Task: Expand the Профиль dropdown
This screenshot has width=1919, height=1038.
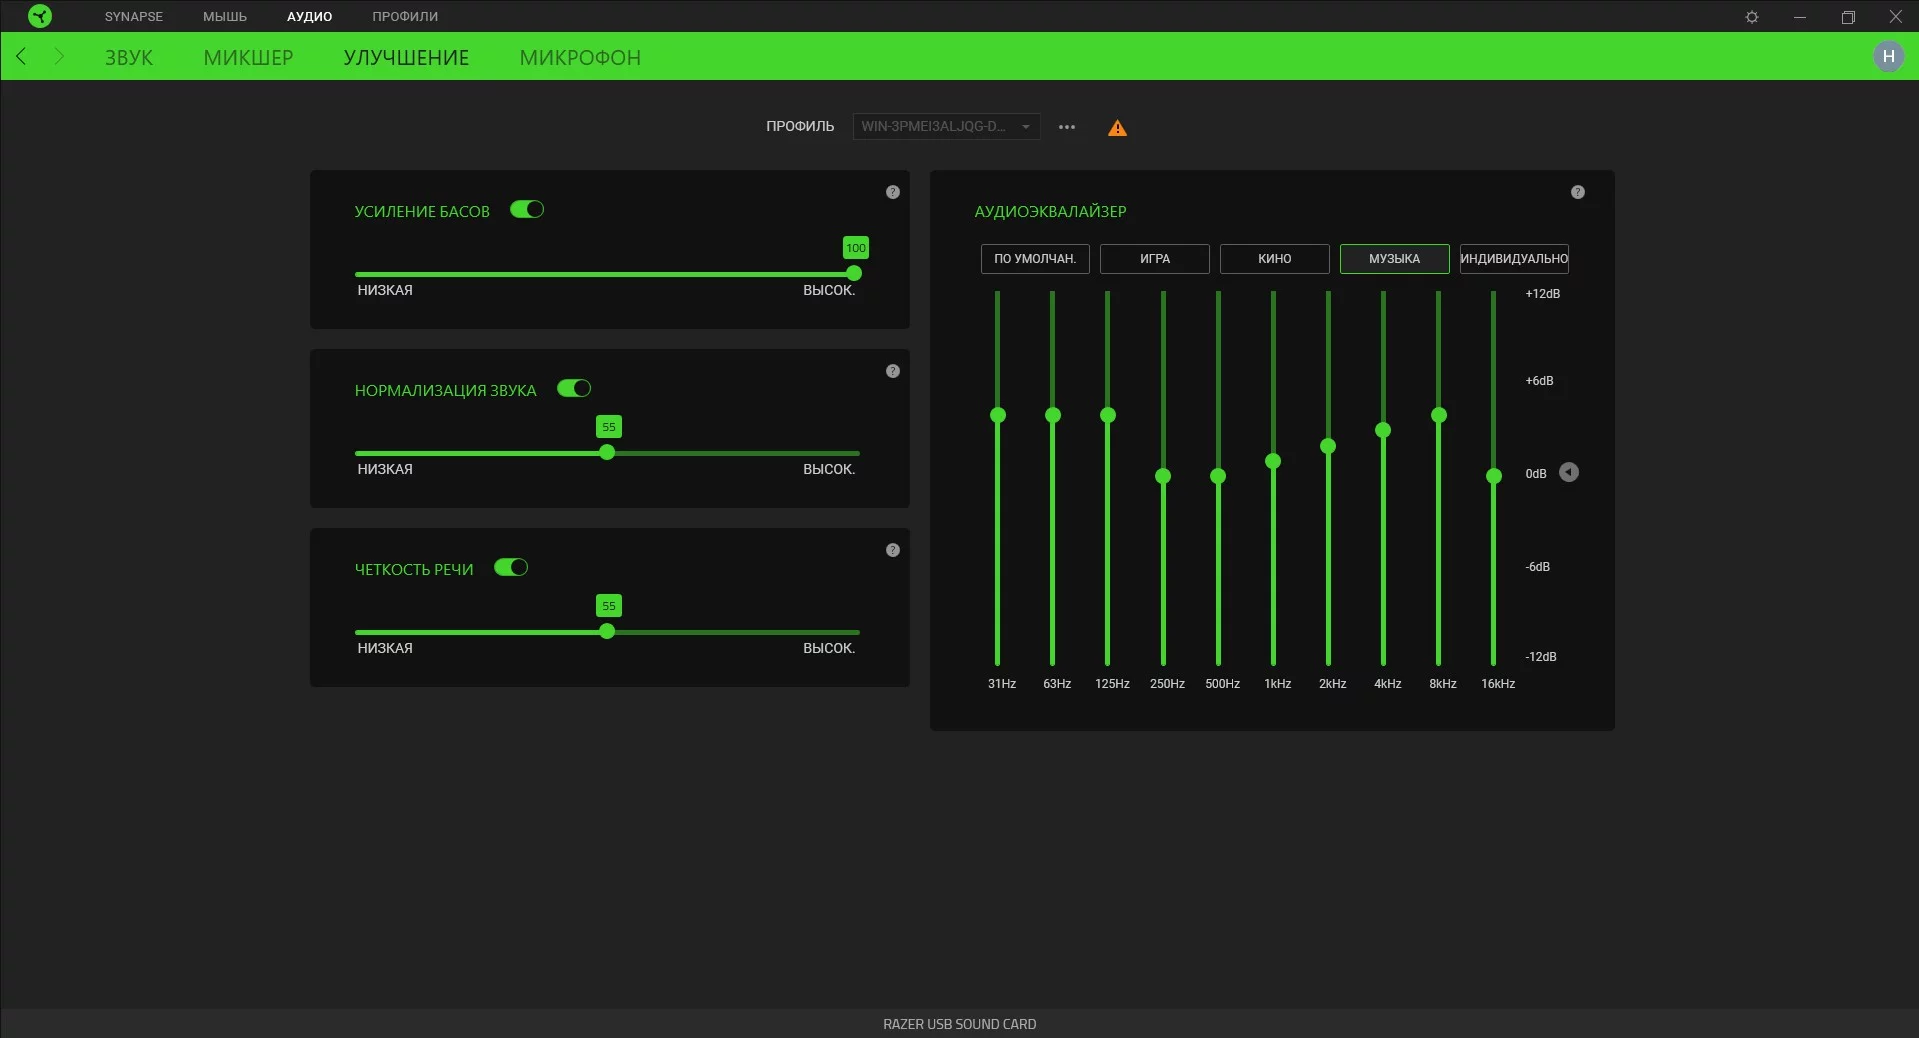Action: (945, 127)
